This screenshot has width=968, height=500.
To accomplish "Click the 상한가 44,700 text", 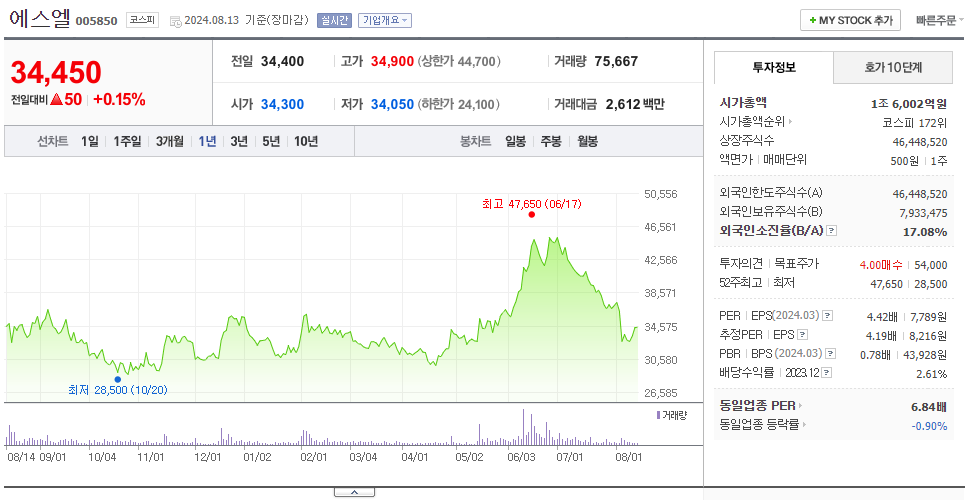I will [x=459, y=62].
